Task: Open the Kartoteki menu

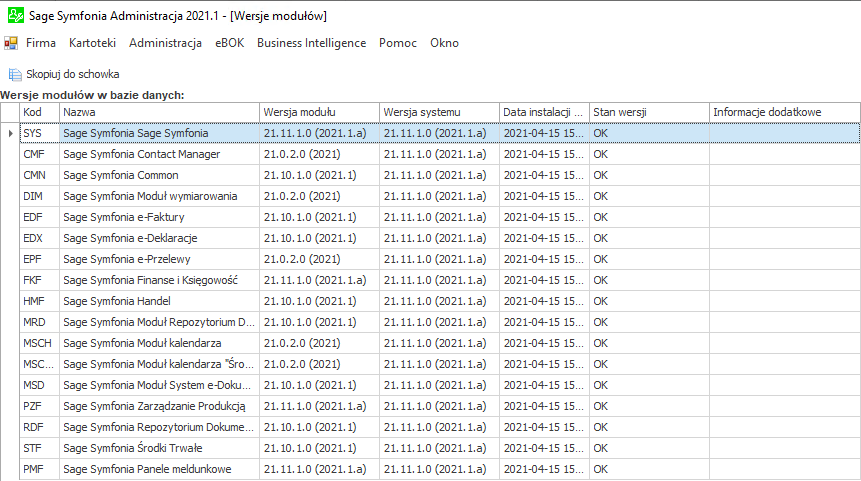Action: click(92, 43)
